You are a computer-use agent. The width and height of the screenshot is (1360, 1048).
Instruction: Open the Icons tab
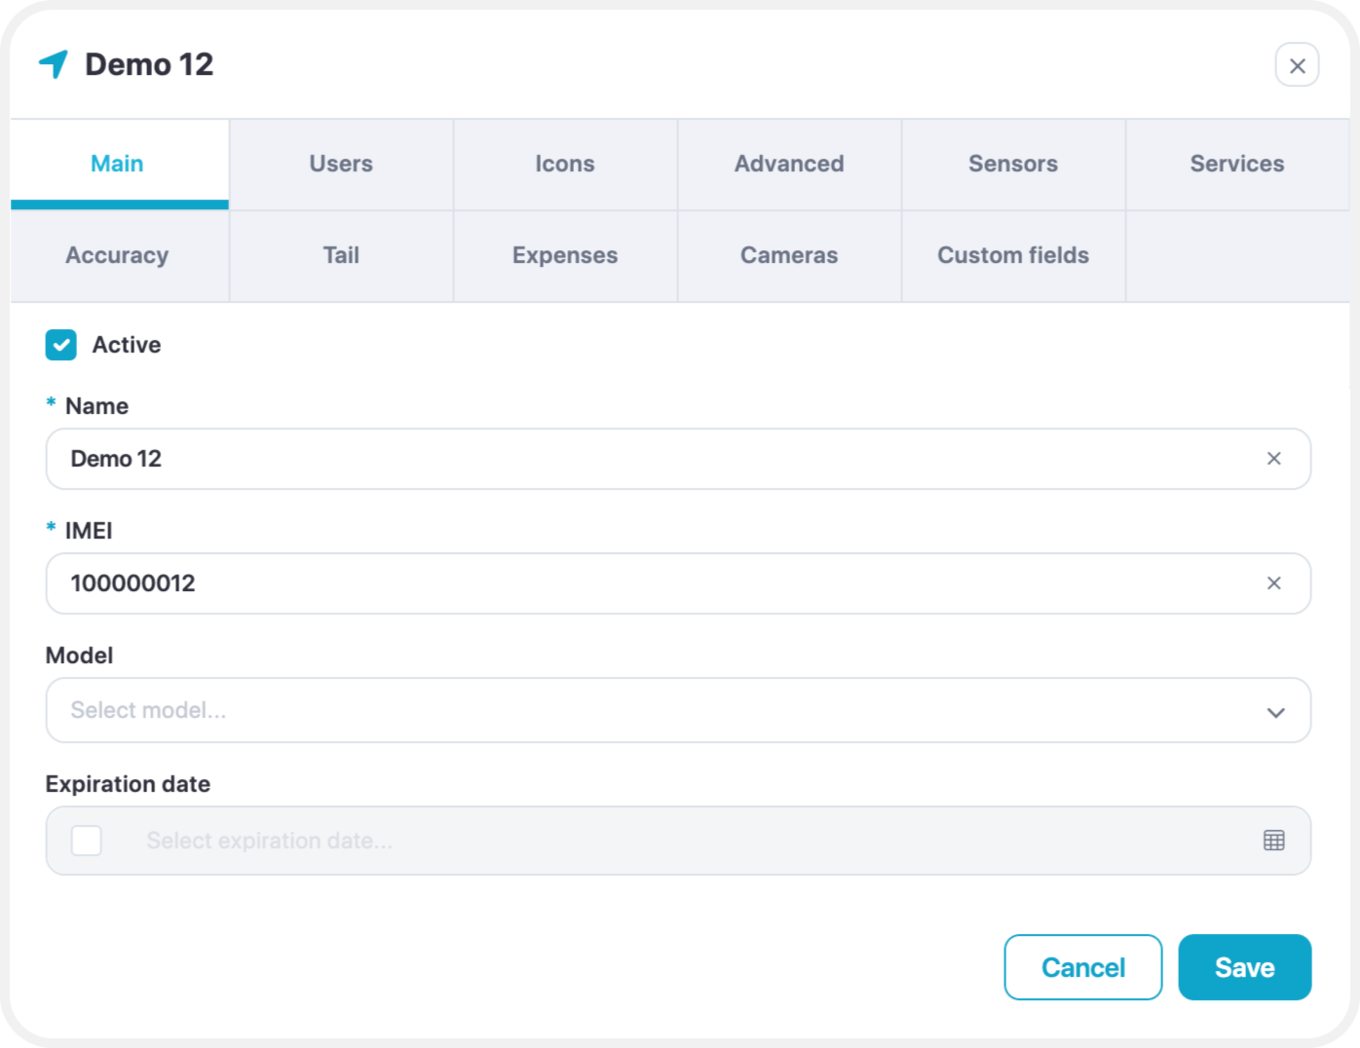[565, 164]
